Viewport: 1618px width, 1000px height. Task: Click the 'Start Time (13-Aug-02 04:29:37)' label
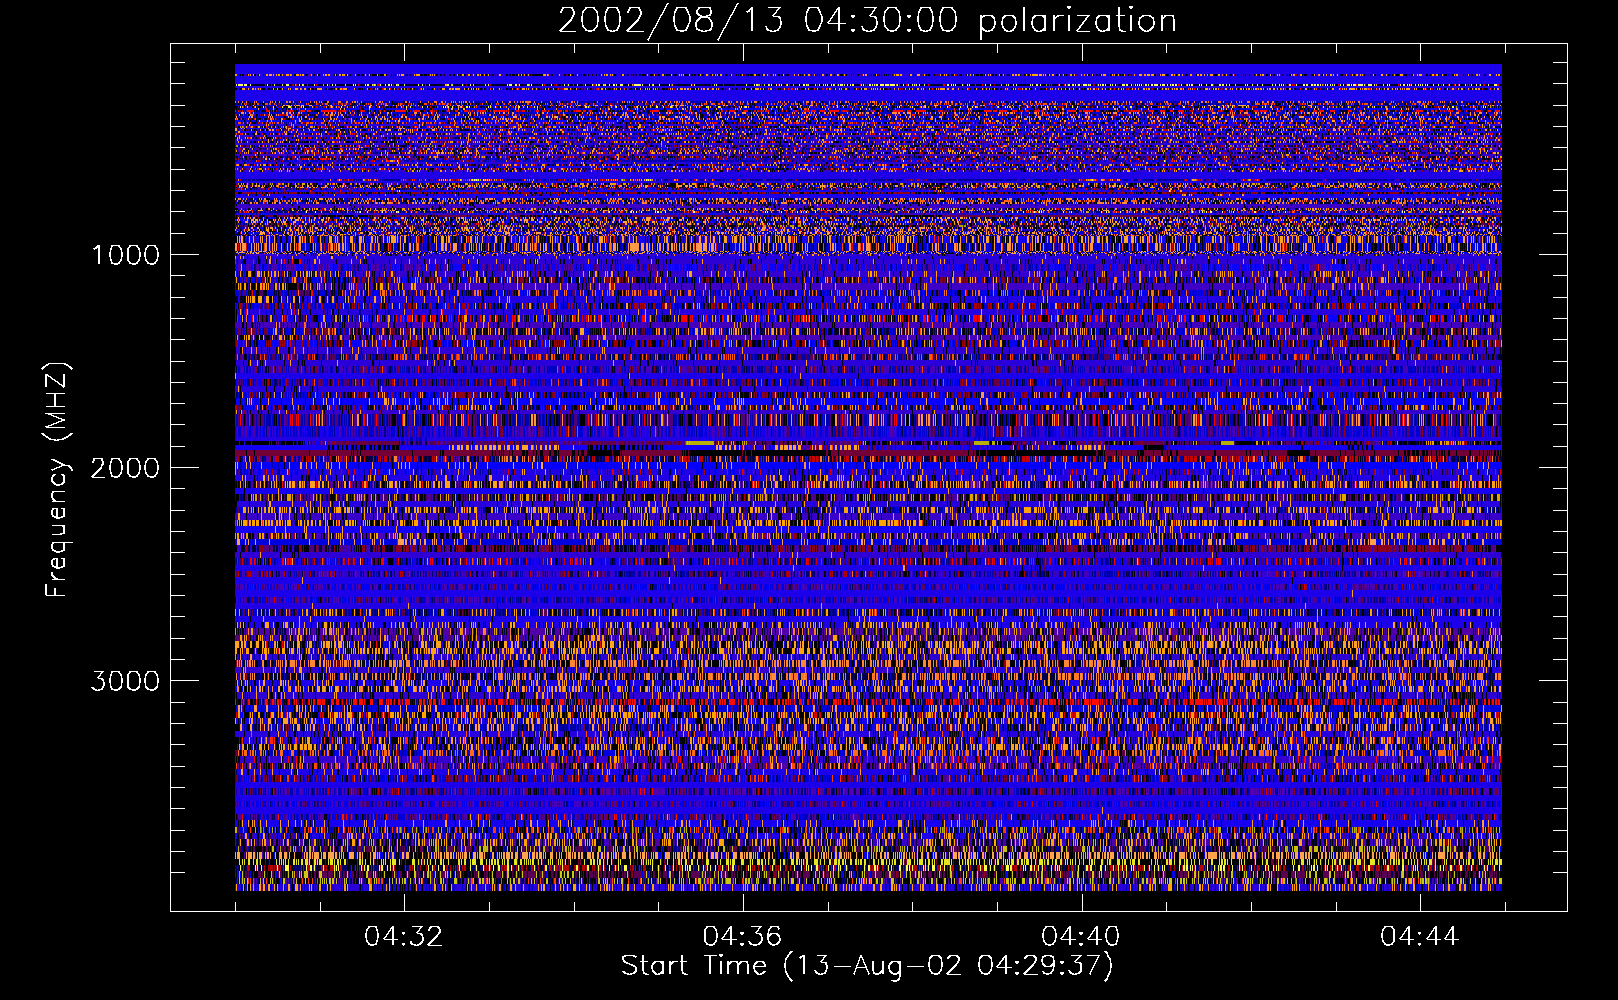pyautogui.click(x=867, y=966)
